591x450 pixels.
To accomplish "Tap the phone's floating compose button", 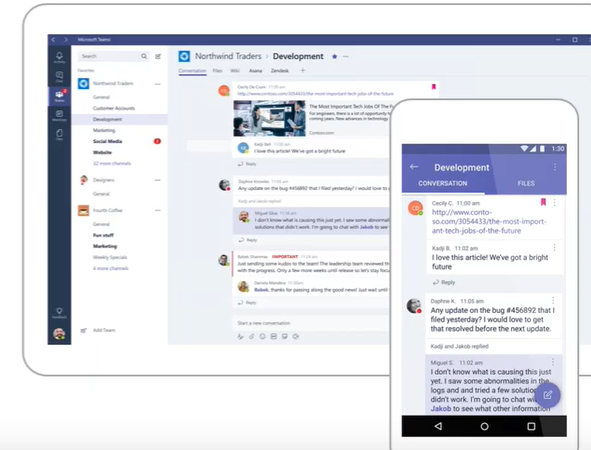I will (x=548, y=395).
